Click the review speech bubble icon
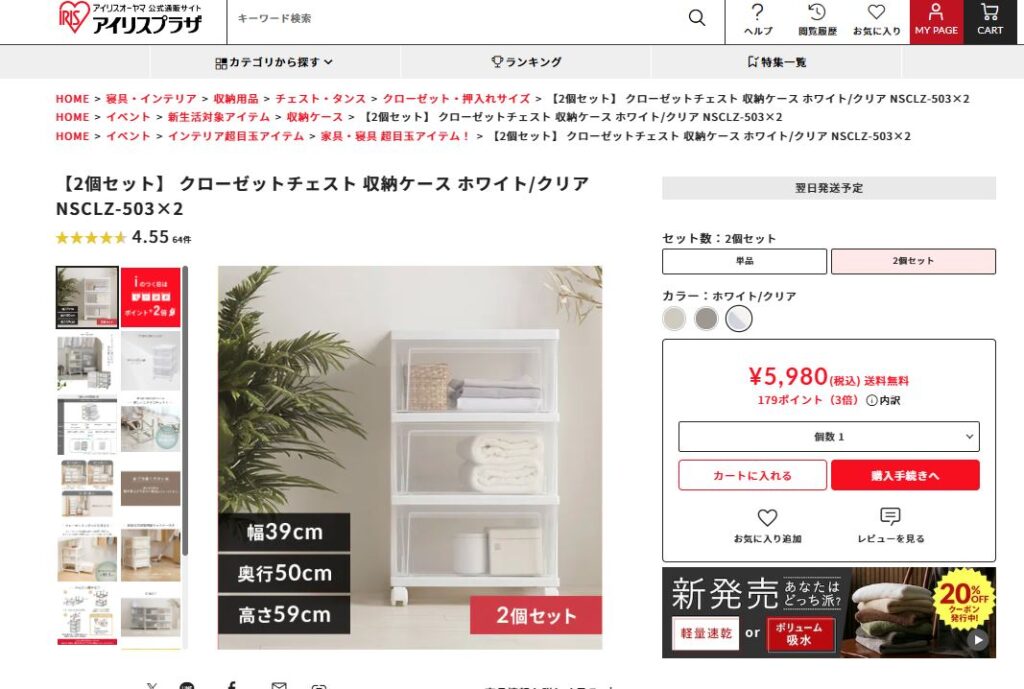This screenshot has height=689, width=1024. coord(890,517)
